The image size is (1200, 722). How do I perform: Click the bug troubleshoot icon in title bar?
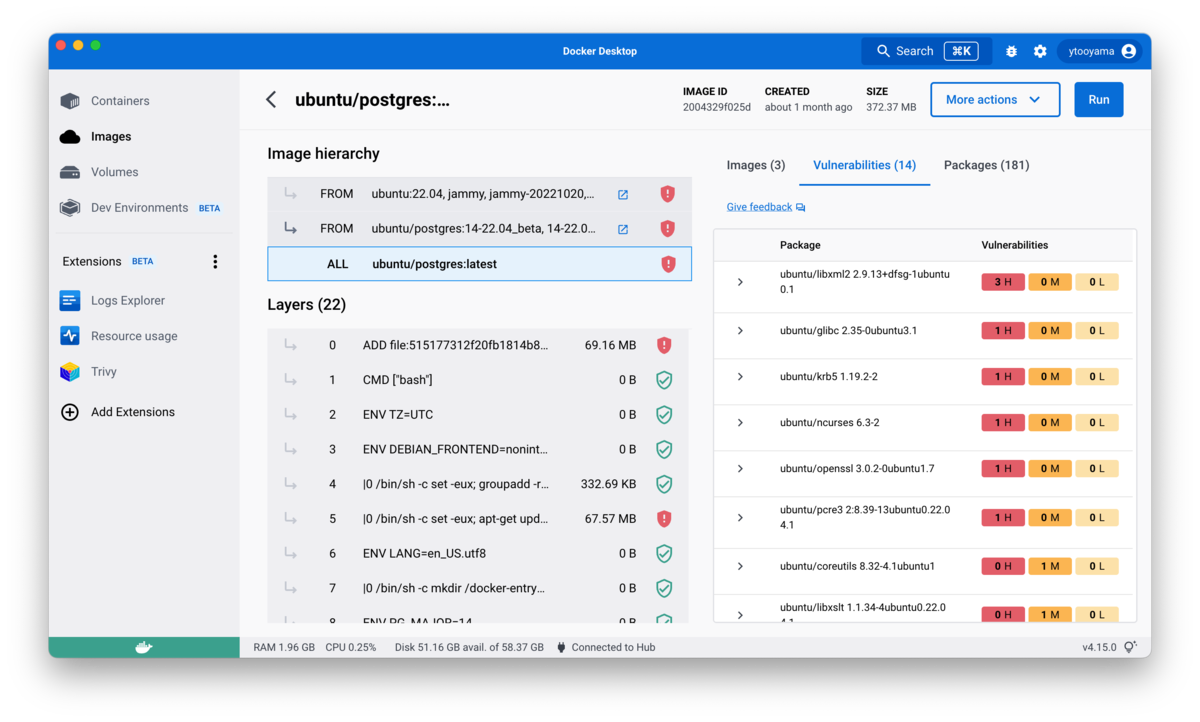pyautogui.click(x=1011, y=51)
